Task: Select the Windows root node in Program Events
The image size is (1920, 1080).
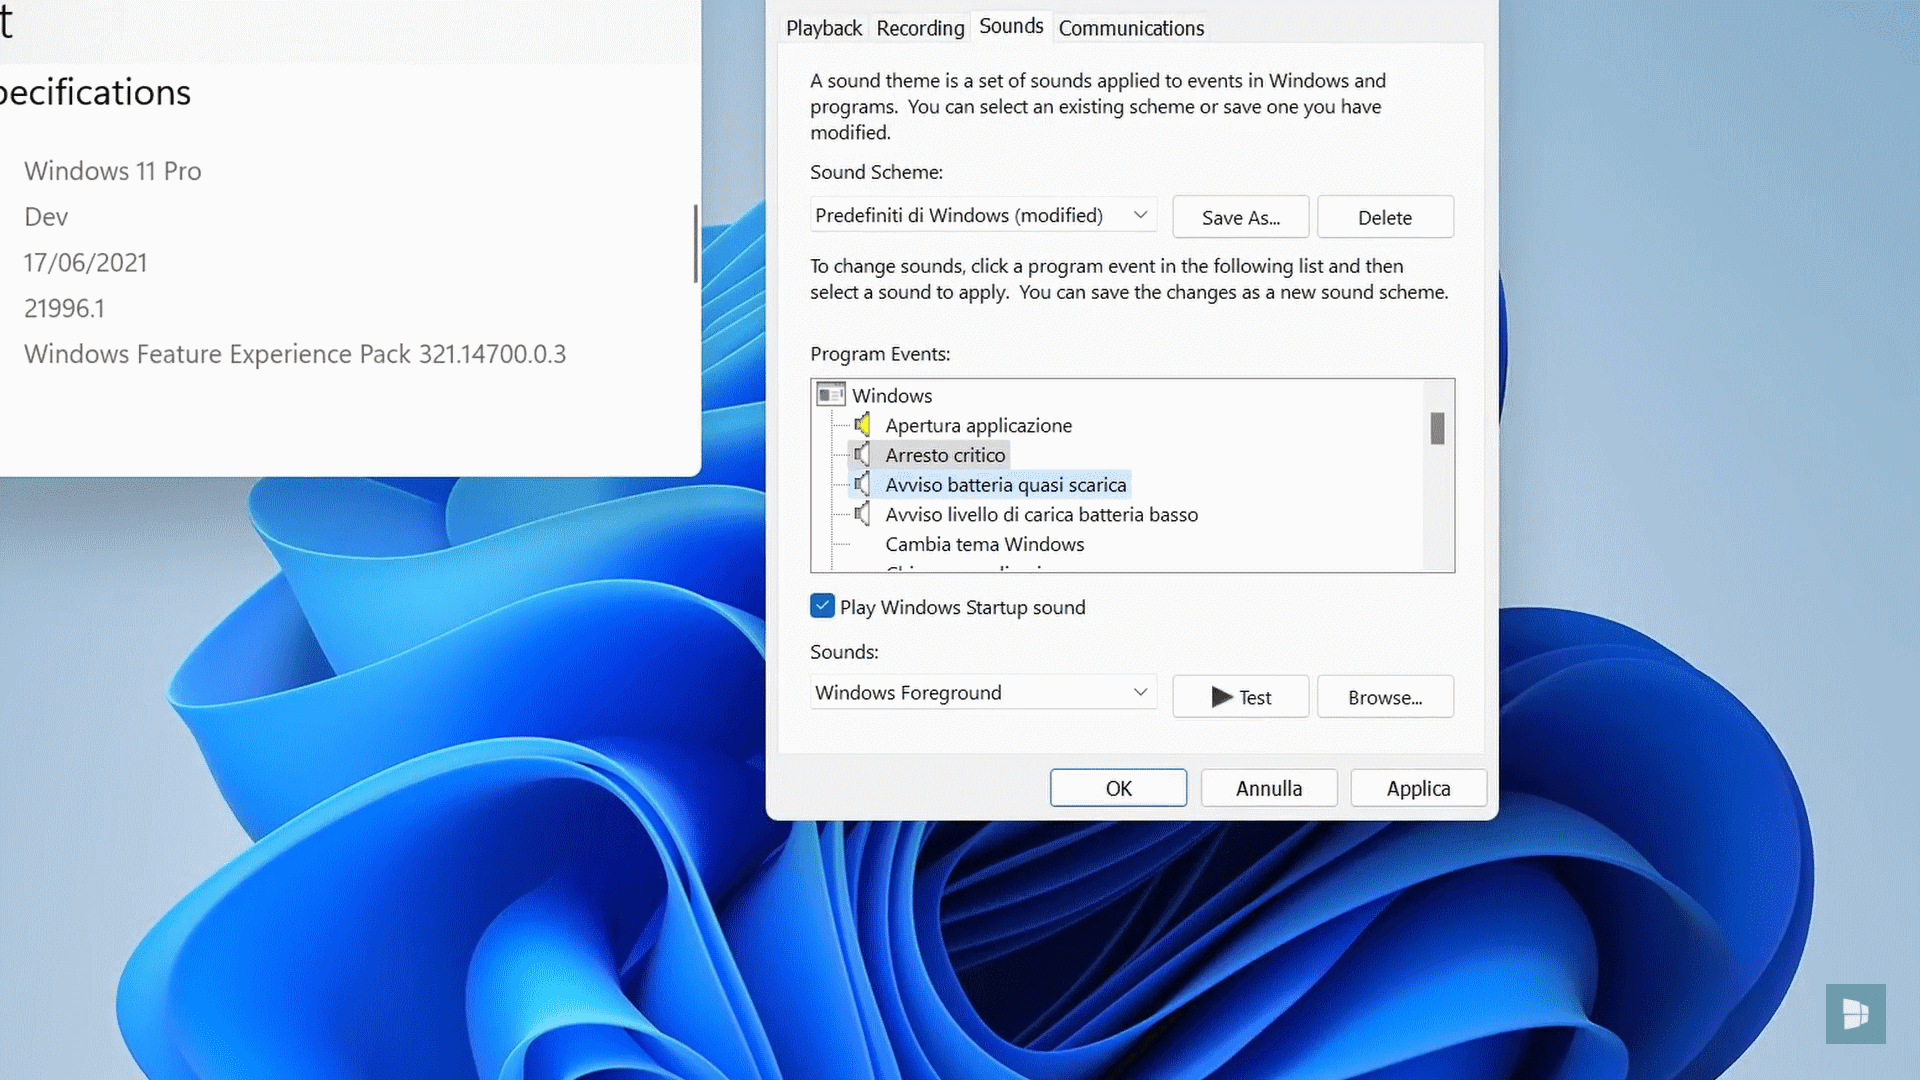Action: click(891, 396)
